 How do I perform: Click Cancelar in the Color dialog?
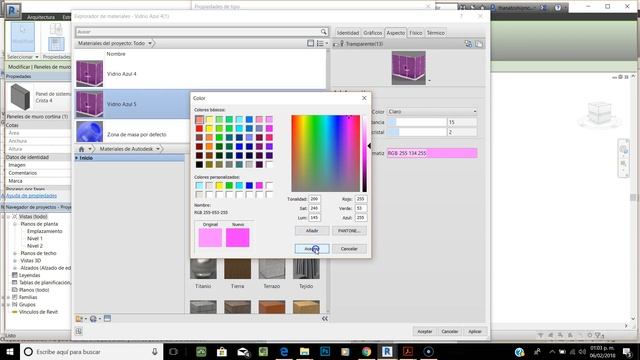pyautogui.click(x=349, y=249)
